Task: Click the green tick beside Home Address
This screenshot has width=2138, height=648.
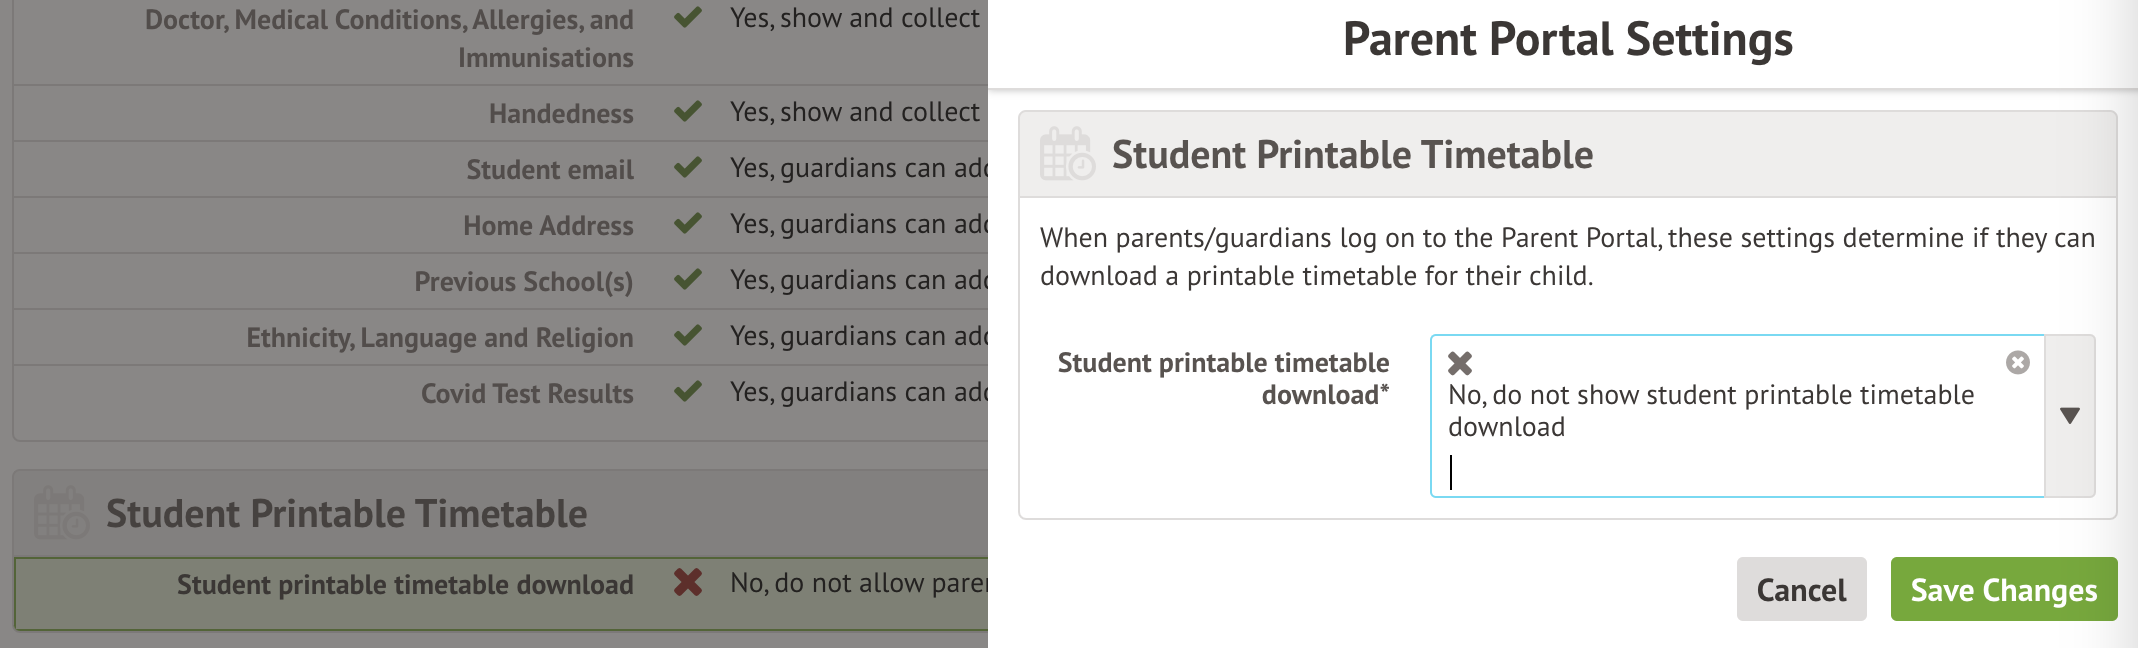Action: (688, 224)
